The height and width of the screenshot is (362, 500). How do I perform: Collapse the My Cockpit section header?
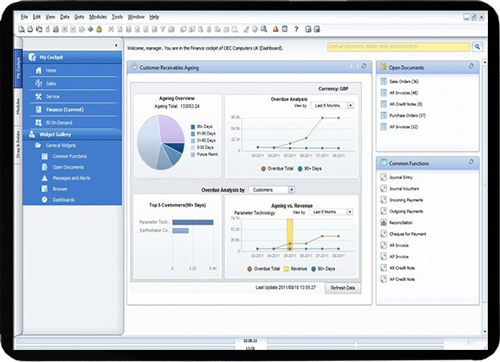point(72,57)
